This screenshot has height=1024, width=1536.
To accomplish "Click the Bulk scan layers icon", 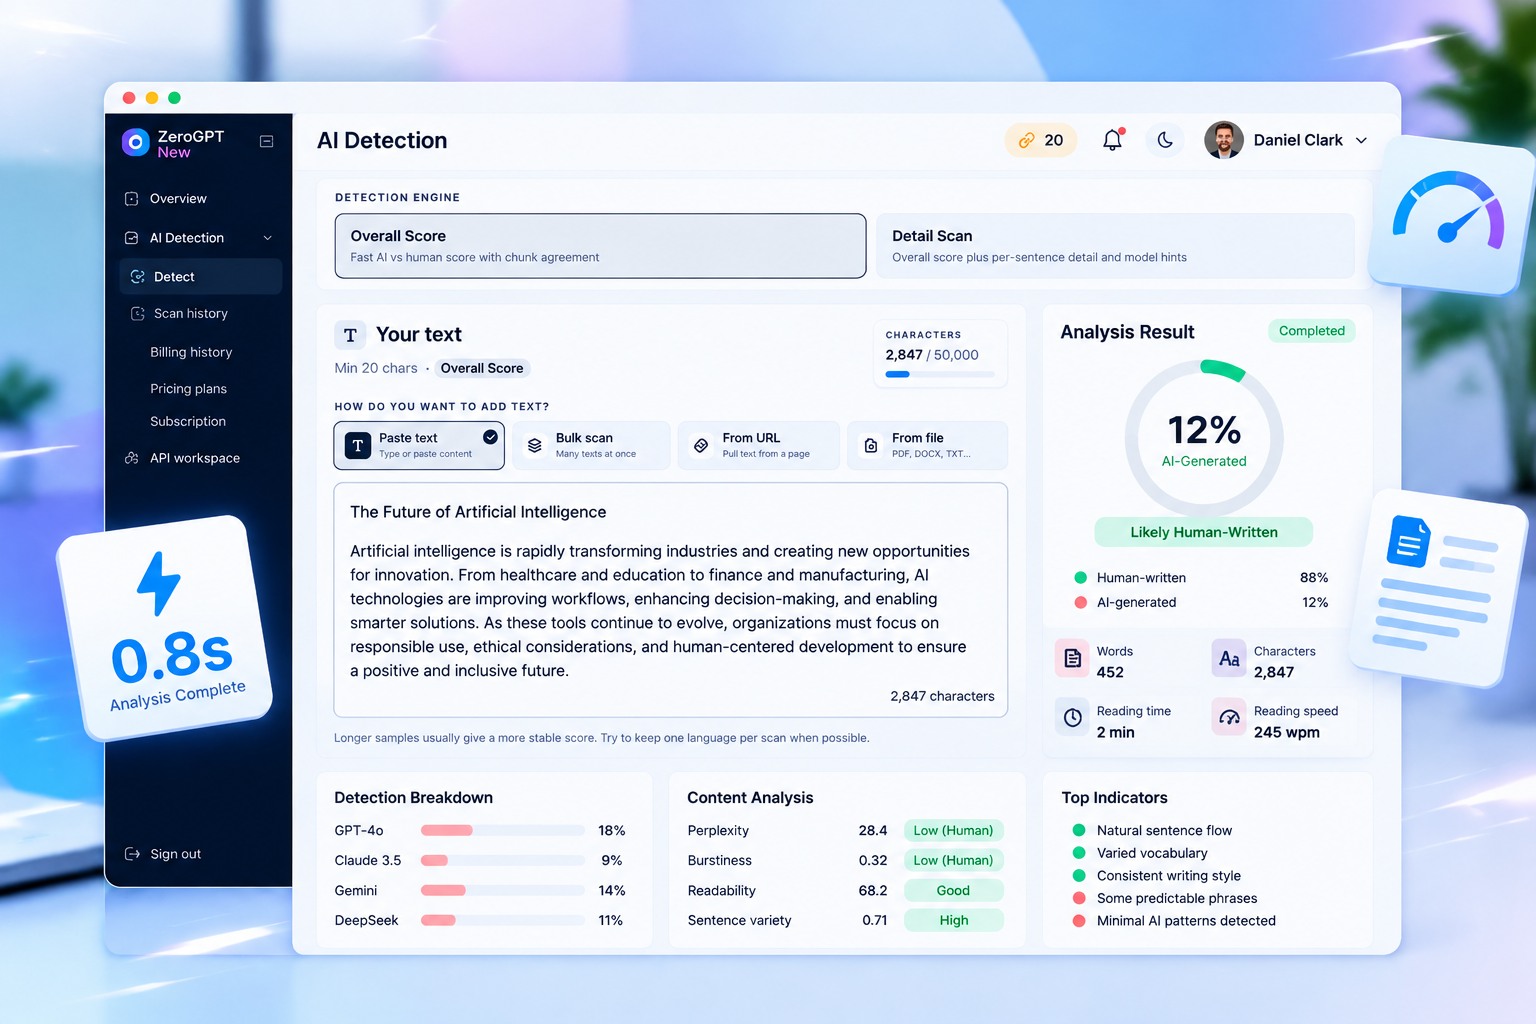I will click(535, 446).
